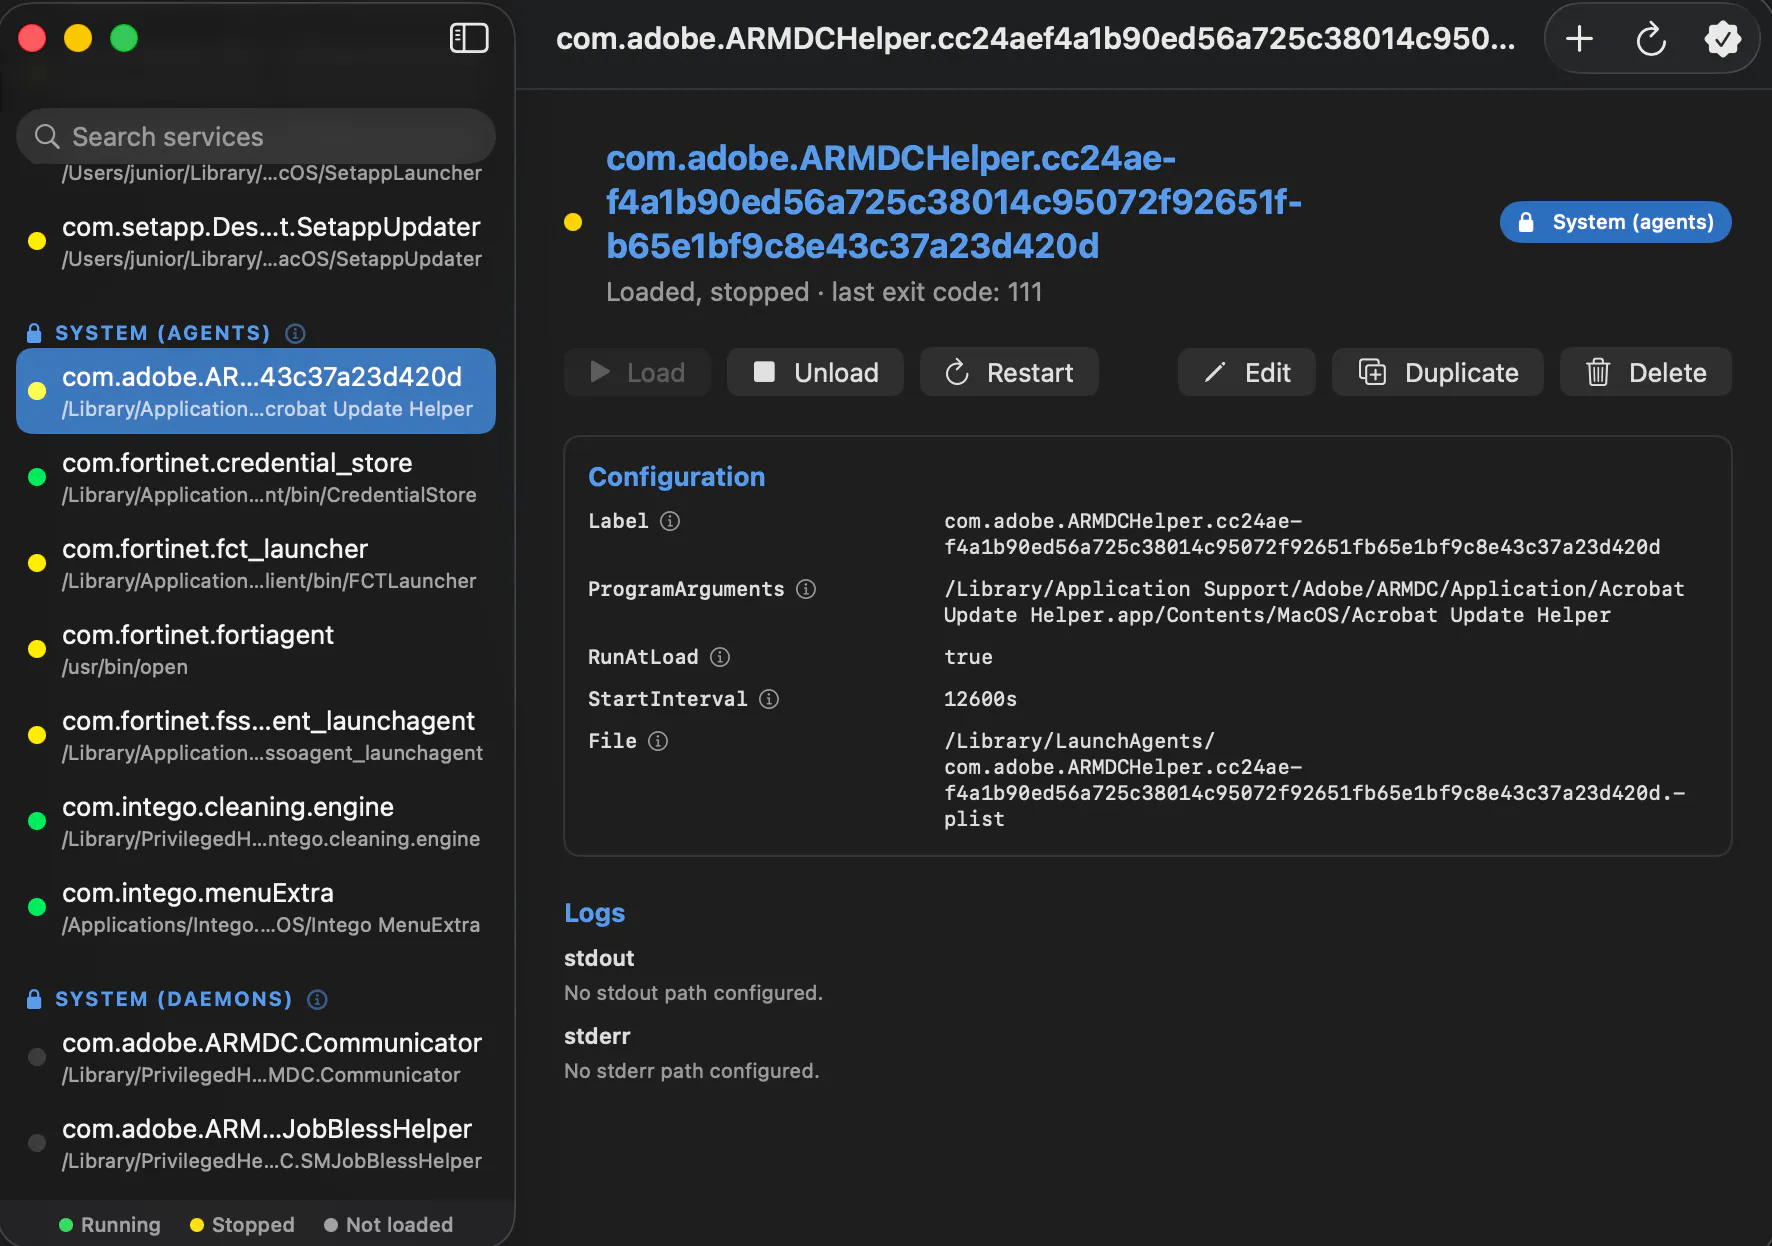Click the File path value under /Library/LaunchAgents/
Viewport: 1772px width, 1246px height.
1314,780
